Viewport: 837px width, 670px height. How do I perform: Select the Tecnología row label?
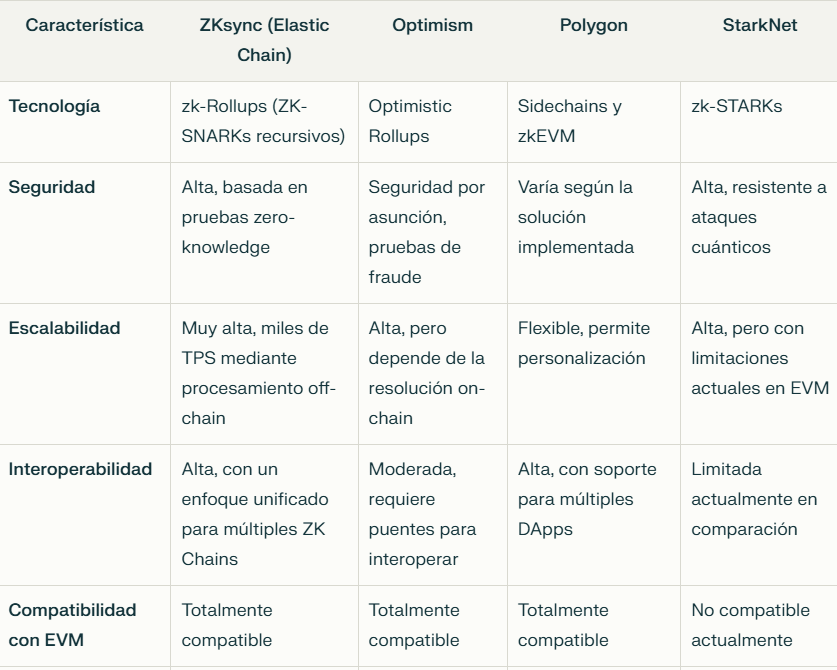click(55, 107)
